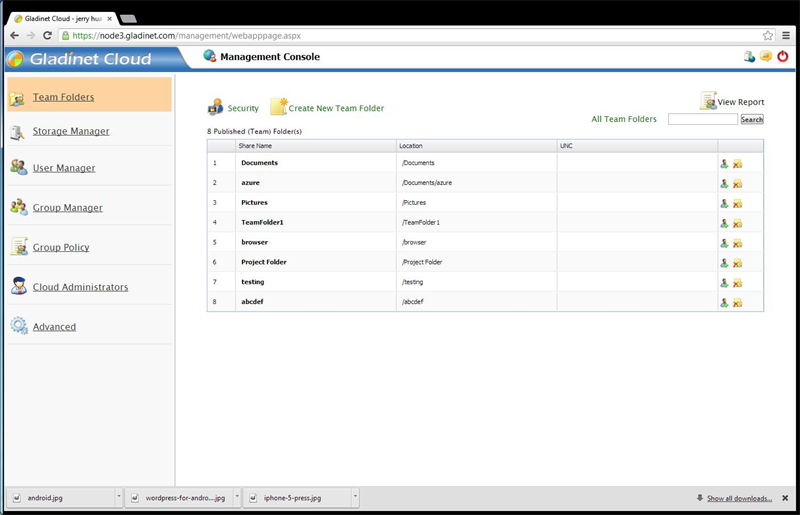Screen dimensions: 800x515
Task: Delete the TeamFolder1 team folder
Action: point(737,224)
